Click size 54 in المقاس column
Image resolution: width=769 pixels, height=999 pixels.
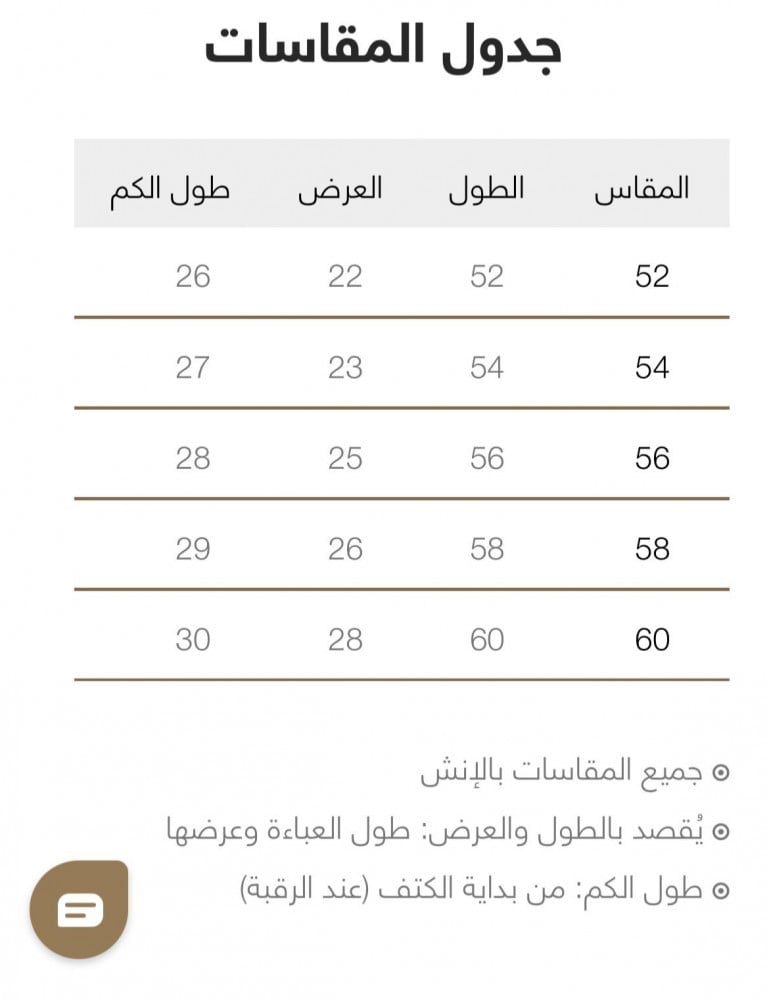[x=652, y=368]
